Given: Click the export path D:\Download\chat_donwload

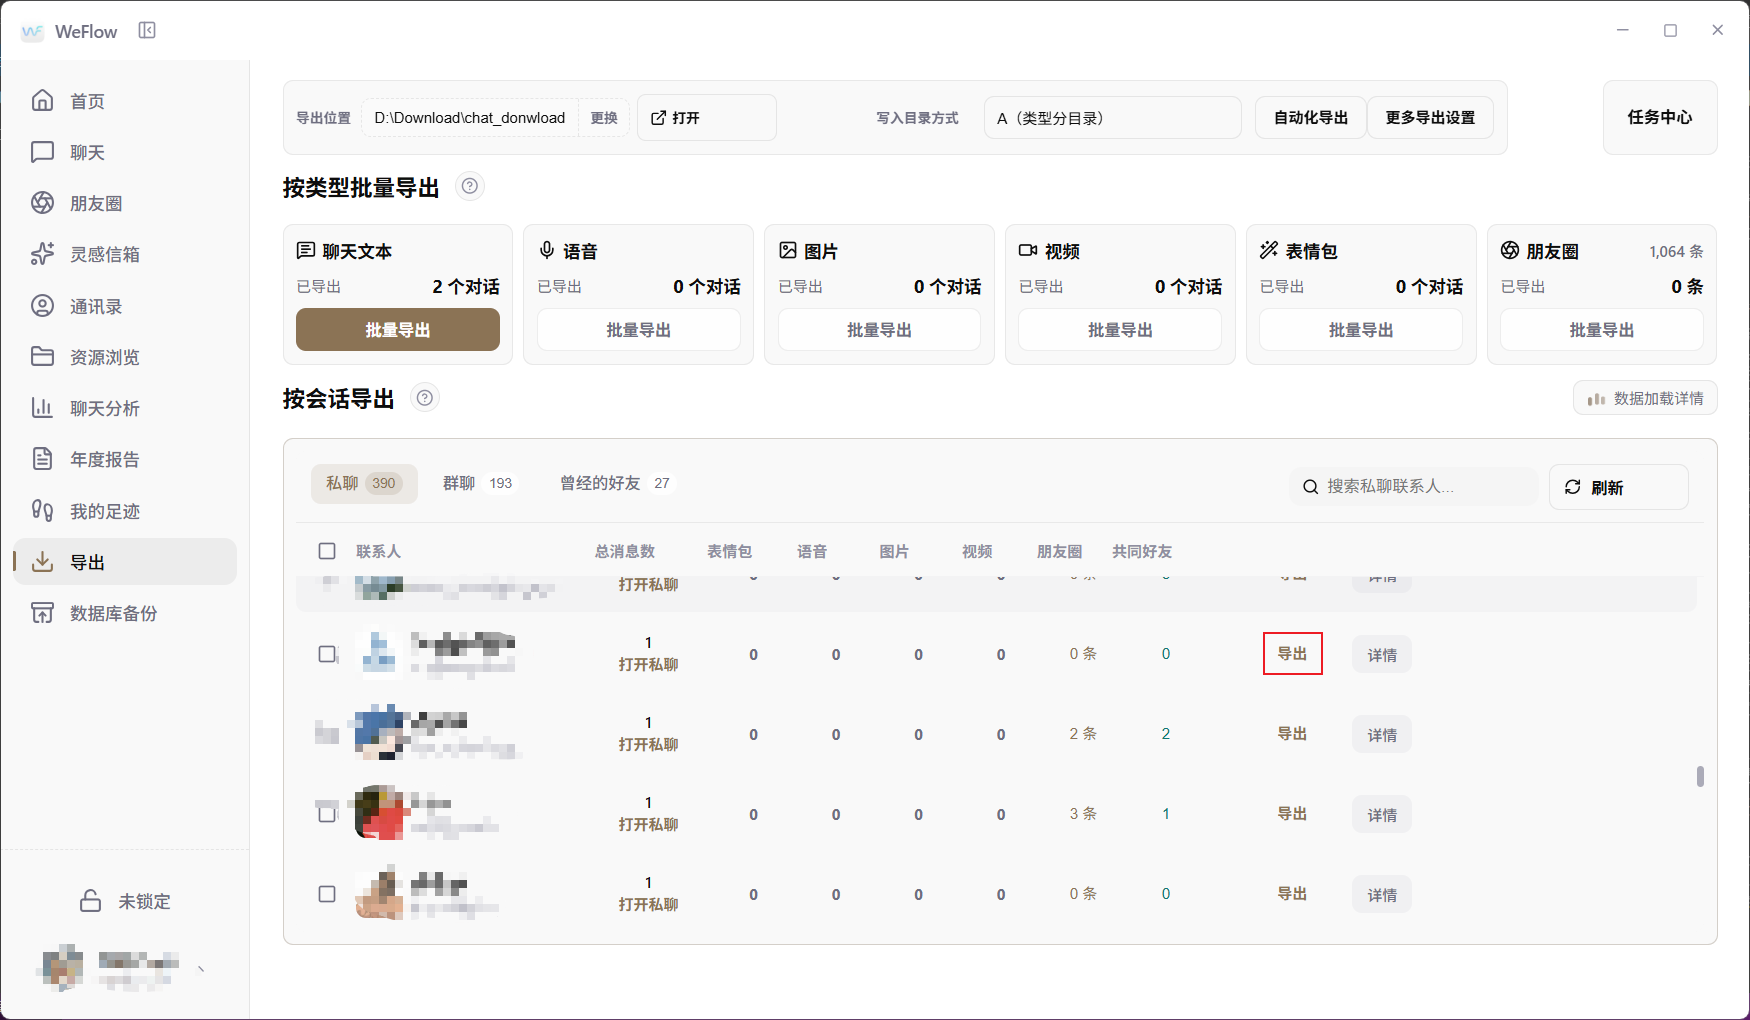Looking at the screenshot, I should pyautogui.click(x=470, y=118).
